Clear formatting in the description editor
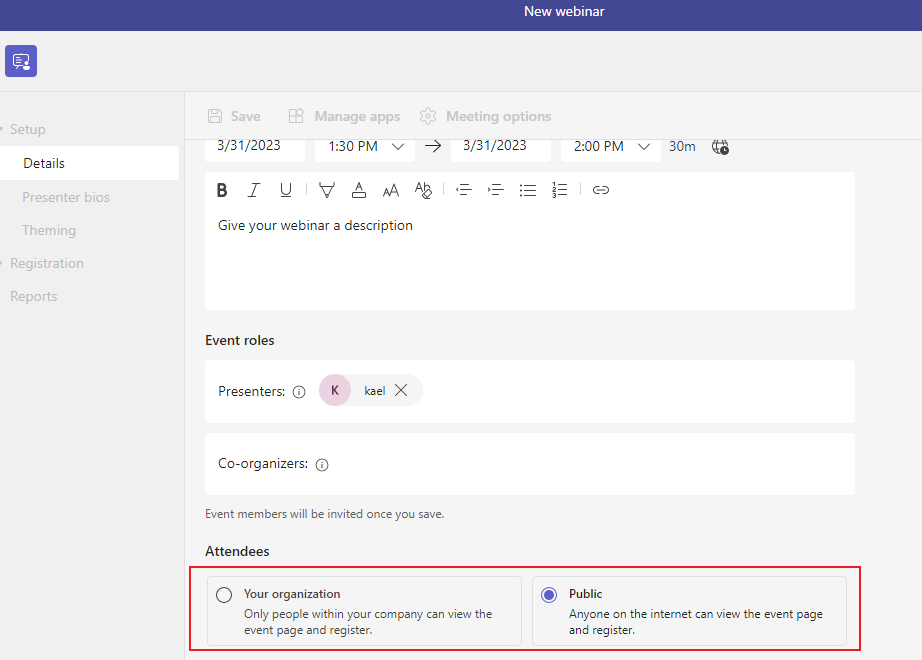This screenshot has height=660, width=922. click(423, 190)
